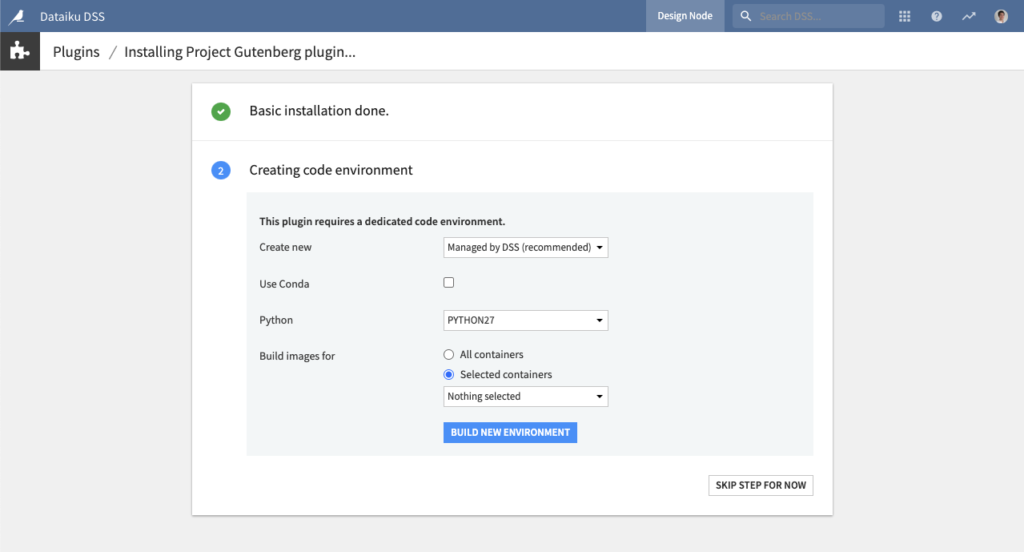Click the Use Conda label
This screenshot has height=552, width=1024.
pos(284,284)
